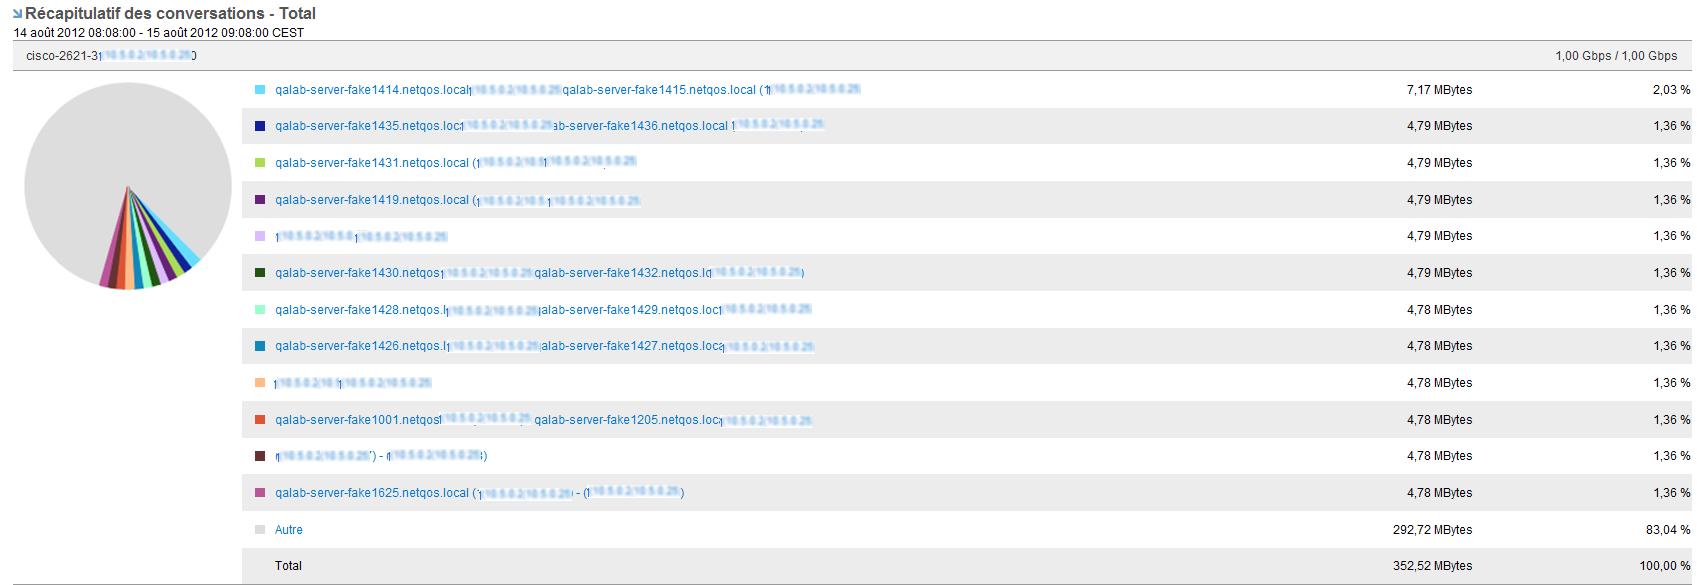Click the date range 14 août 2012 text

(x=158, y=33)
